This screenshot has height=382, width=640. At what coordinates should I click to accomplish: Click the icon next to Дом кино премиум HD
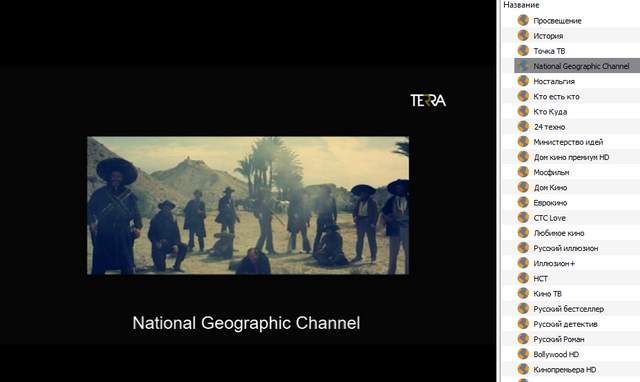pos(523,156)
